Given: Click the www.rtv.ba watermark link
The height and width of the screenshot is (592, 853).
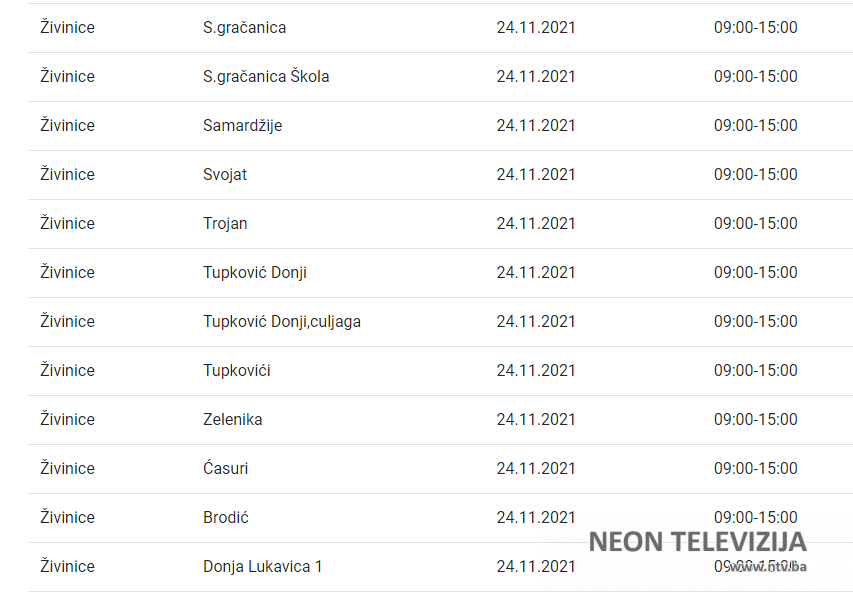Looking at the screenshot, I should point(767,567).
